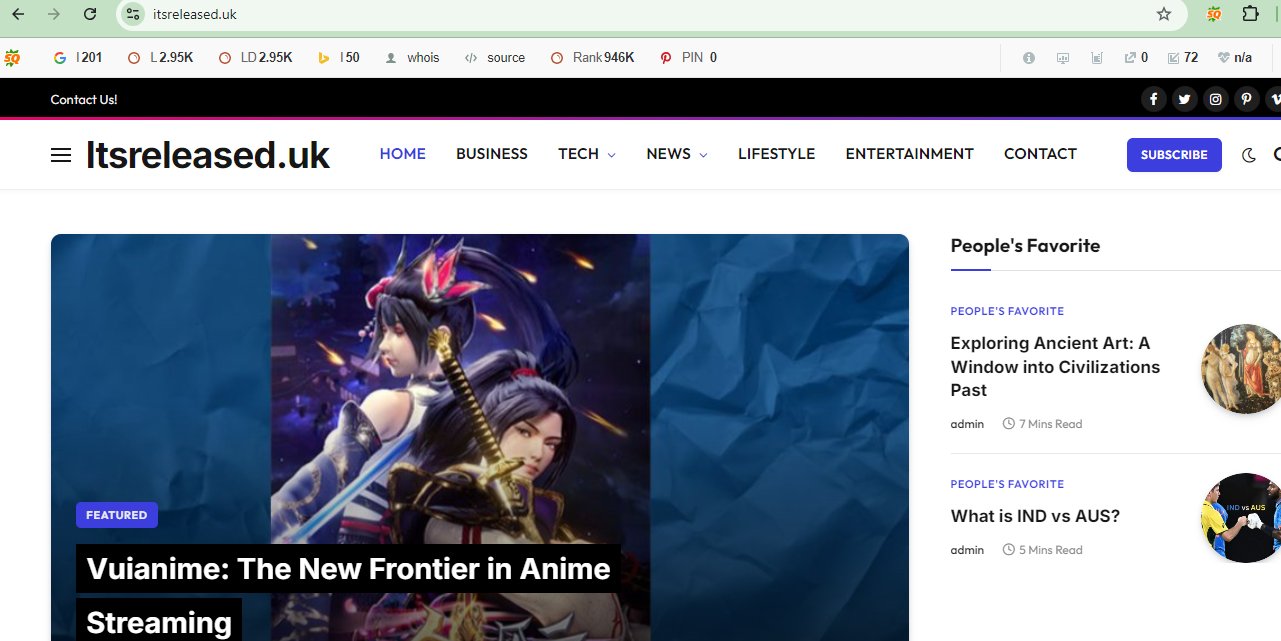Screen dimensions: 1281x641
Task: Open the Contact Us! link
Action: (84, 99)
